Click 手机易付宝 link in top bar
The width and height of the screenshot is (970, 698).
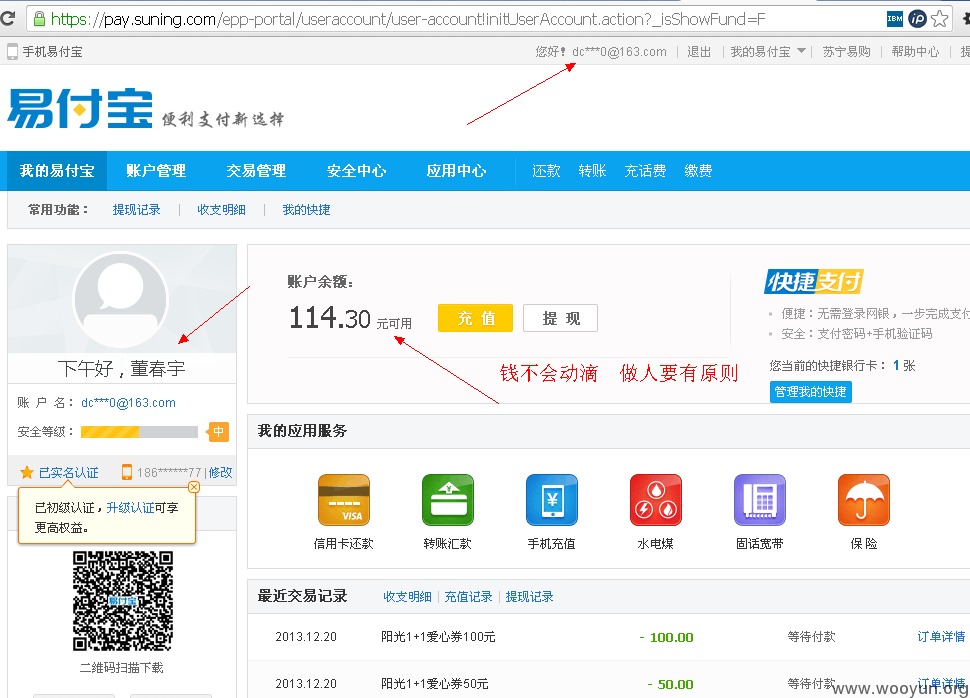click(53, 52)
